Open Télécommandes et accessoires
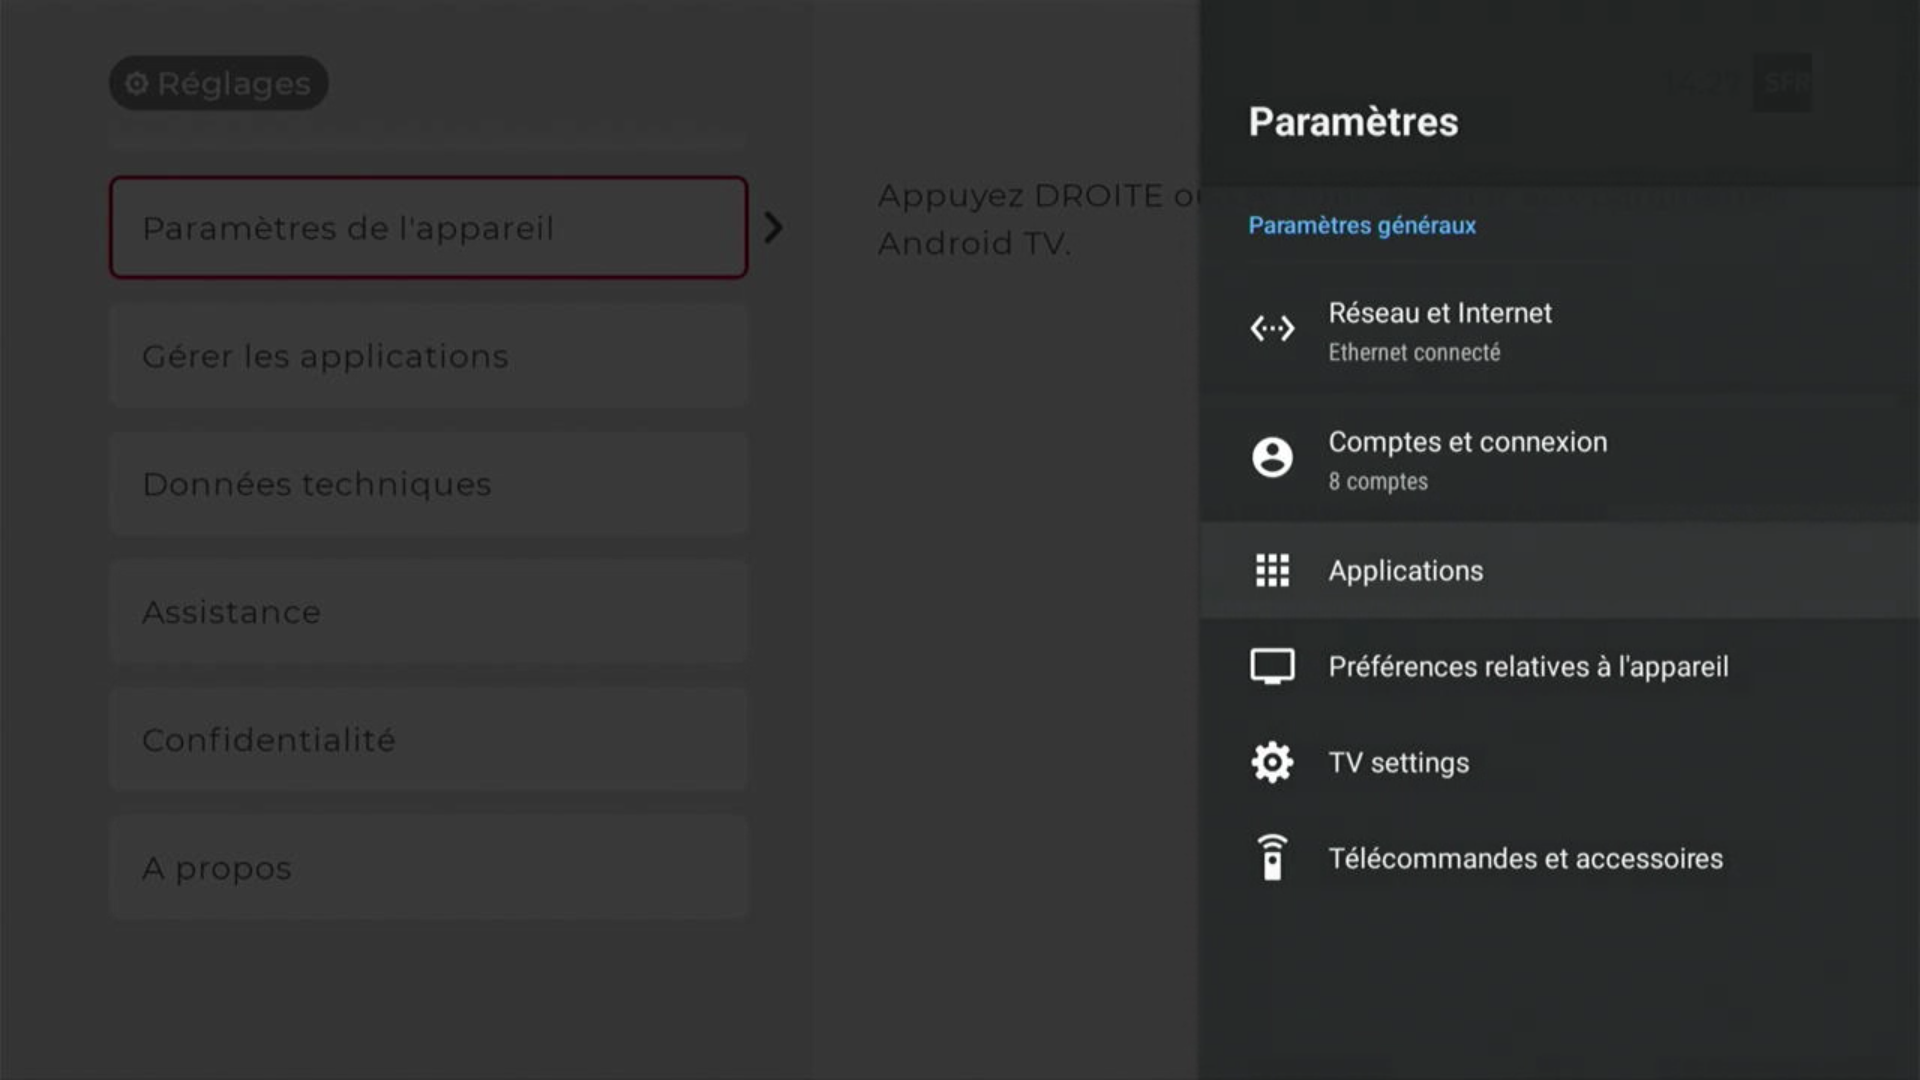 1525,857
